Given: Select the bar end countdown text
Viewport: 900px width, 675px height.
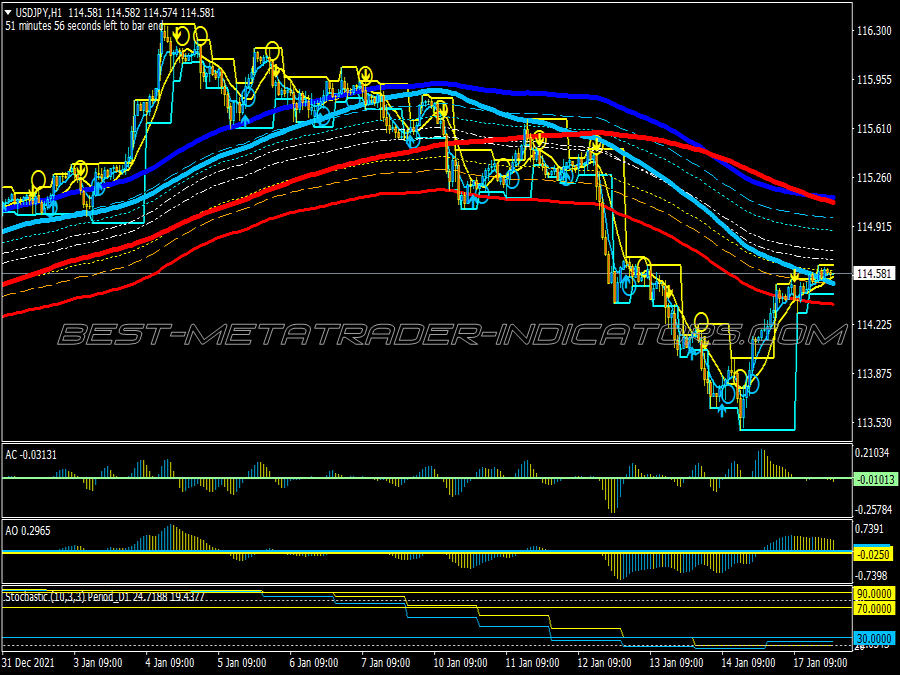Looking at the screenshot, I should pos(84,26).
